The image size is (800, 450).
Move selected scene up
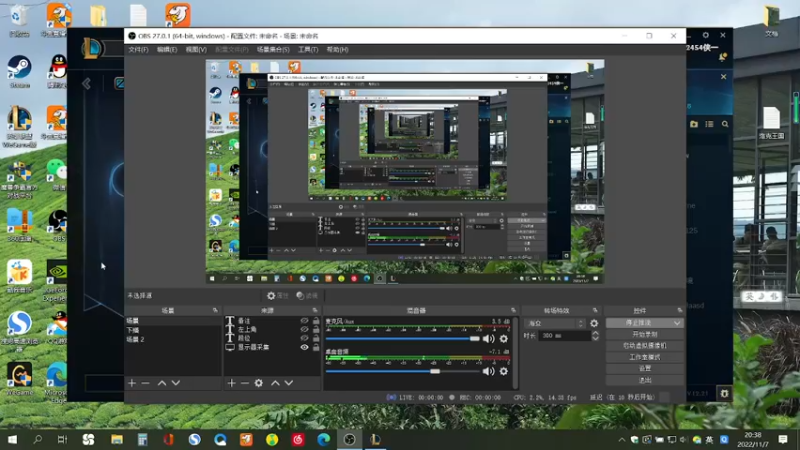162,383
